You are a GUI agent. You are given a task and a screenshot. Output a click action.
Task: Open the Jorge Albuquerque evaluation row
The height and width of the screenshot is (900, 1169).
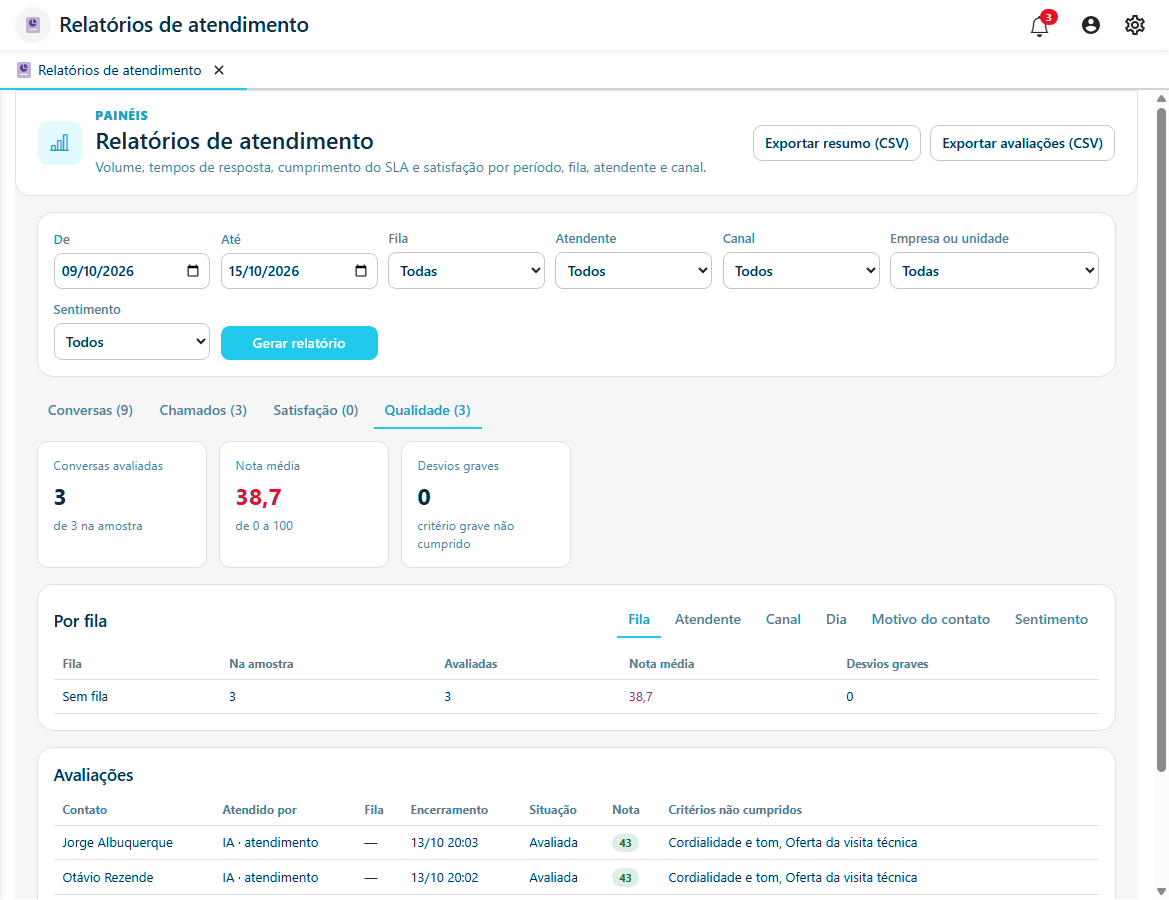click(576, 843)
